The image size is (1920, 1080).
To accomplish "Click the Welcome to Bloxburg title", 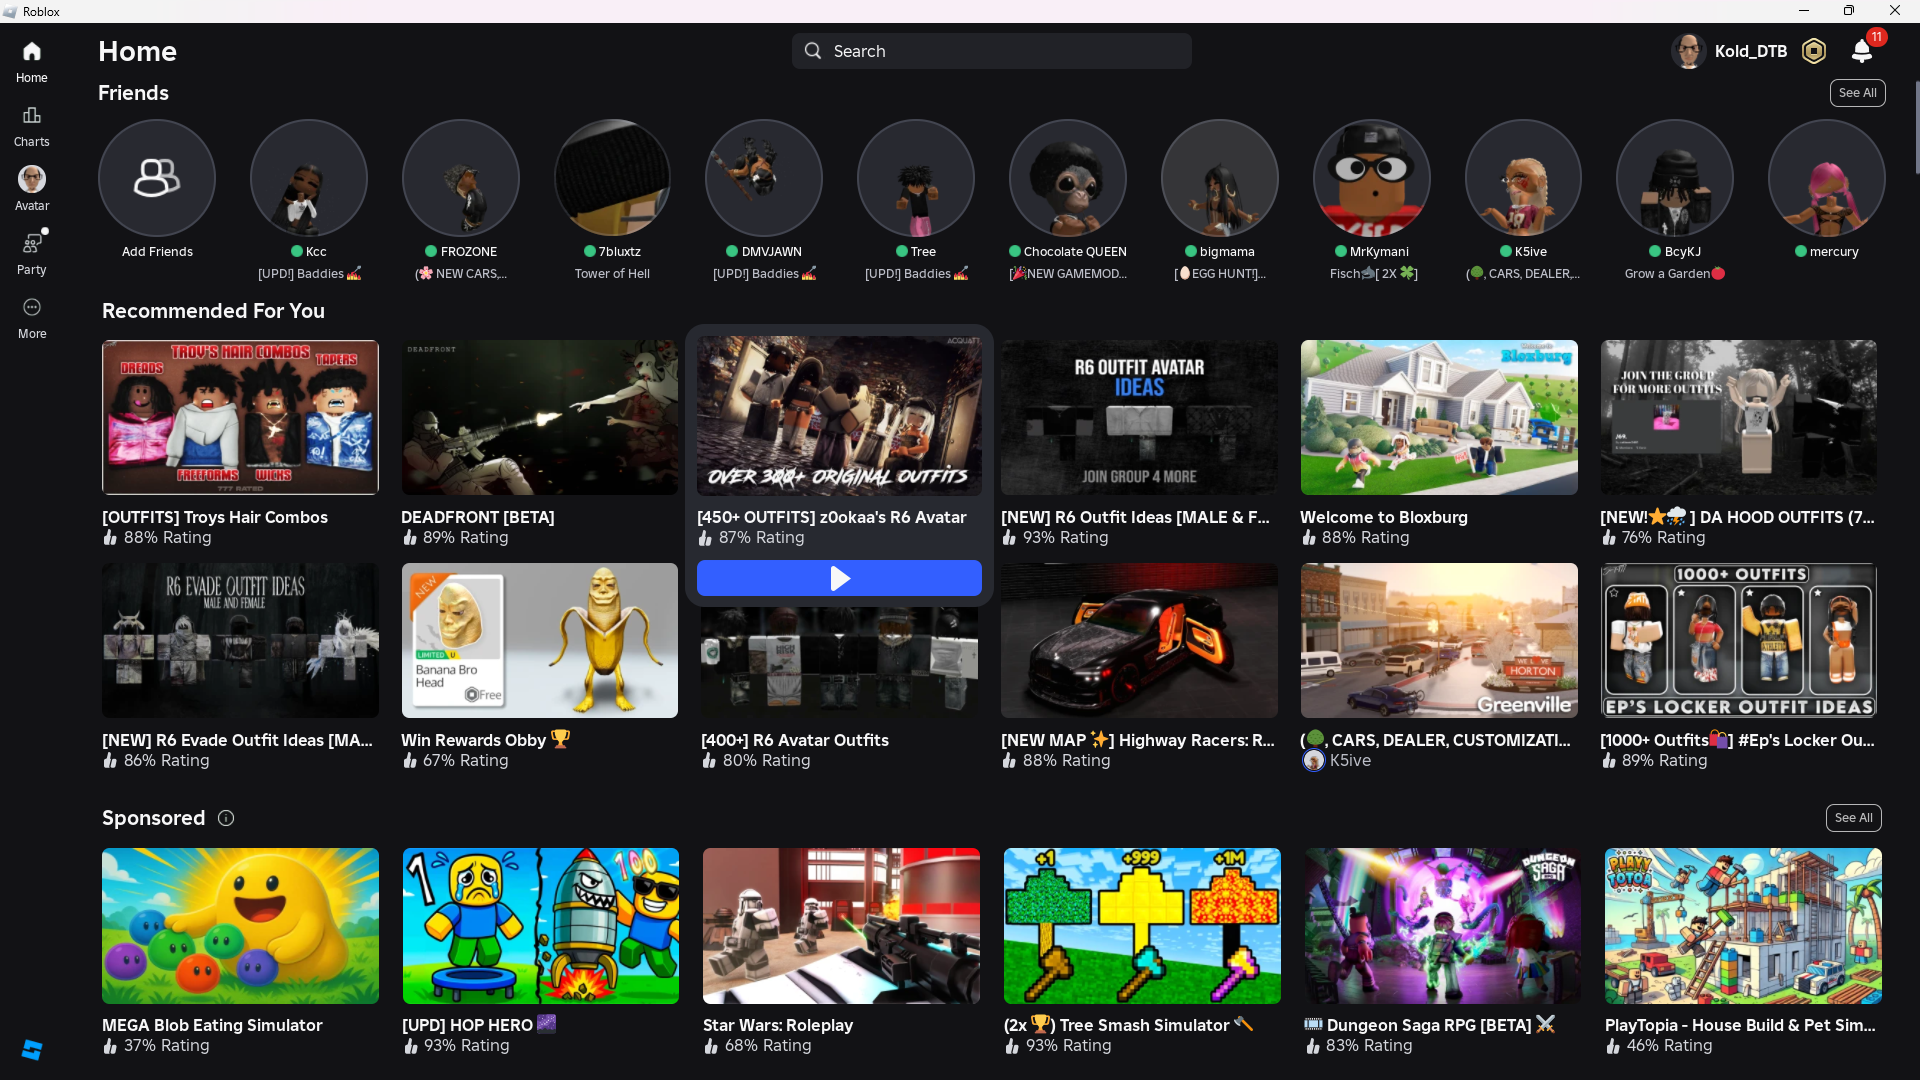I will 1384,517.
